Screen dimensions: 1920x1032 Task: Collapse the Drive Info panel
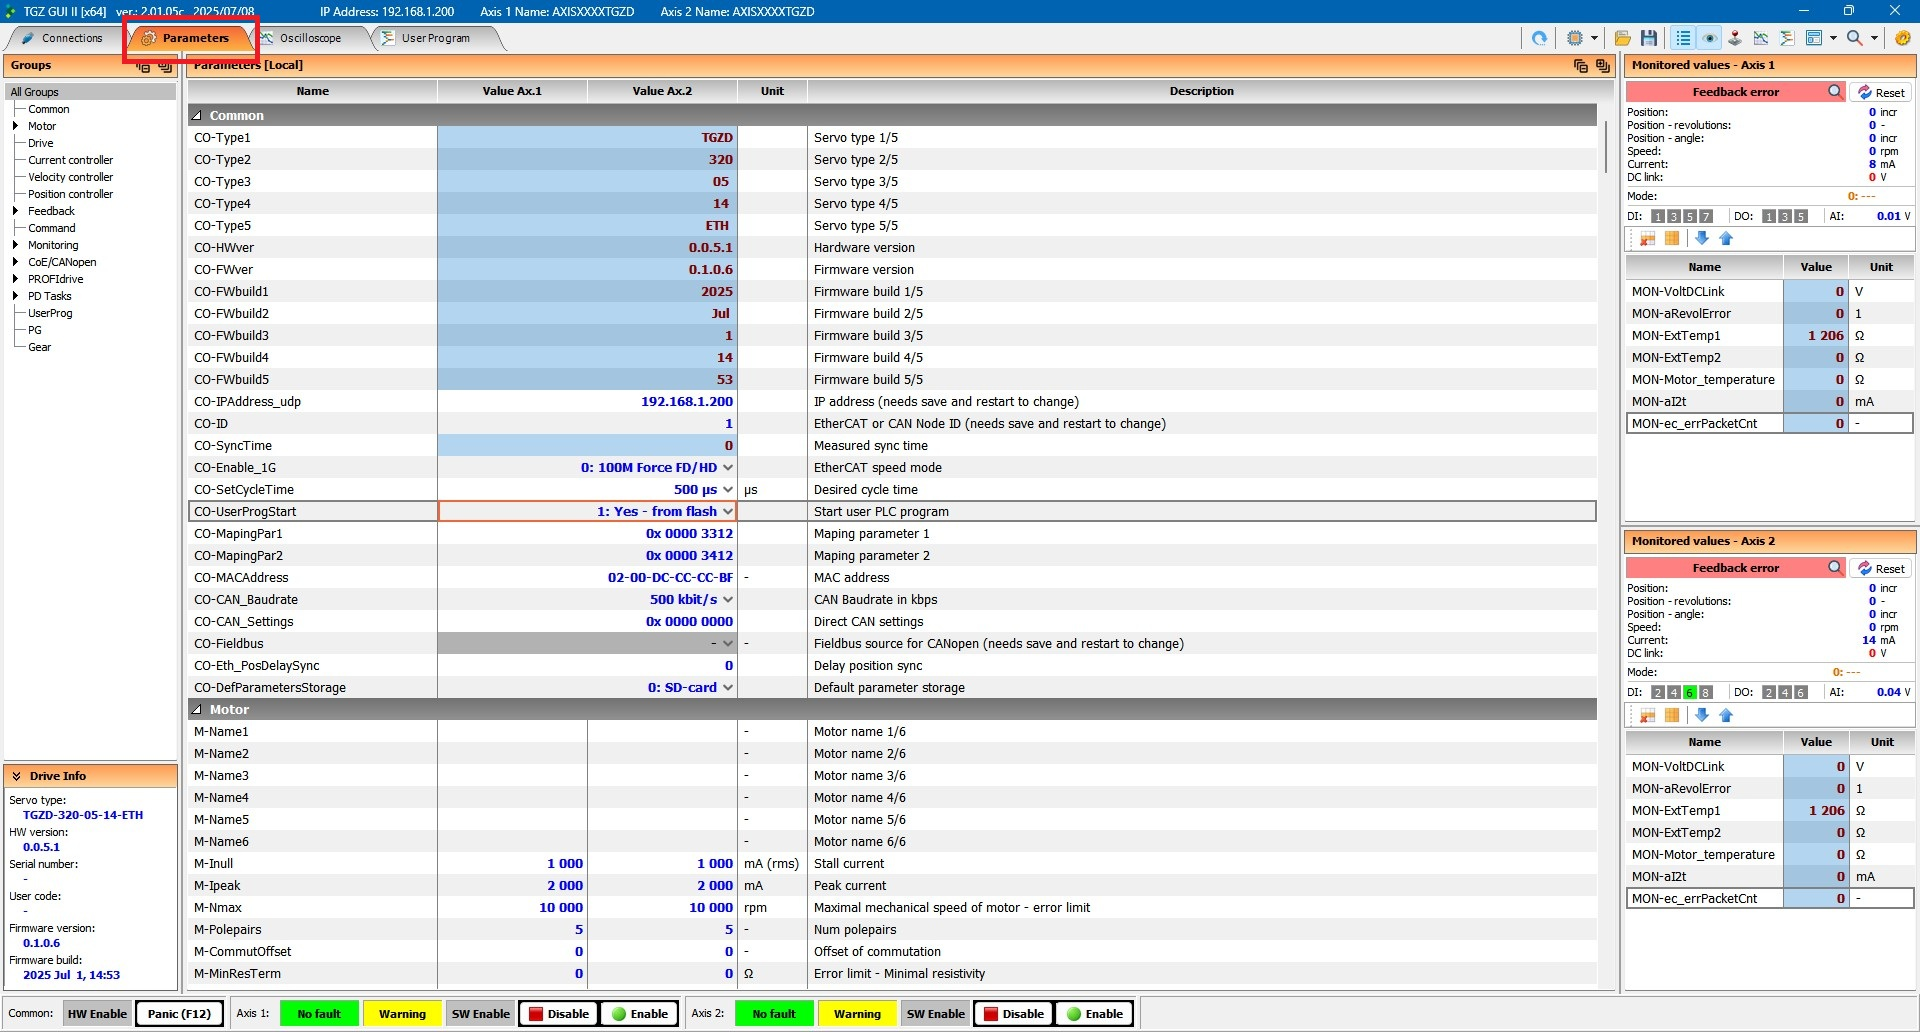[x=17, y=776]
